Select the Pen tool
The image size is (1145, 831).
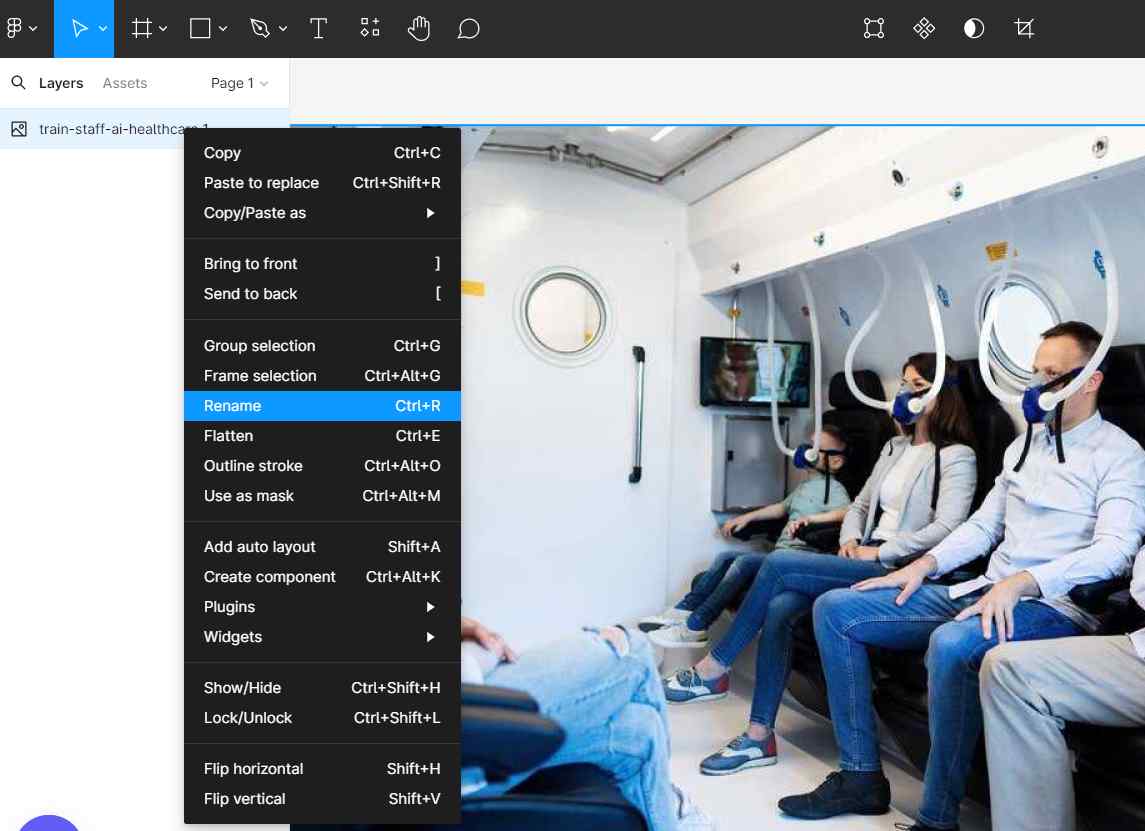point(260,29)
